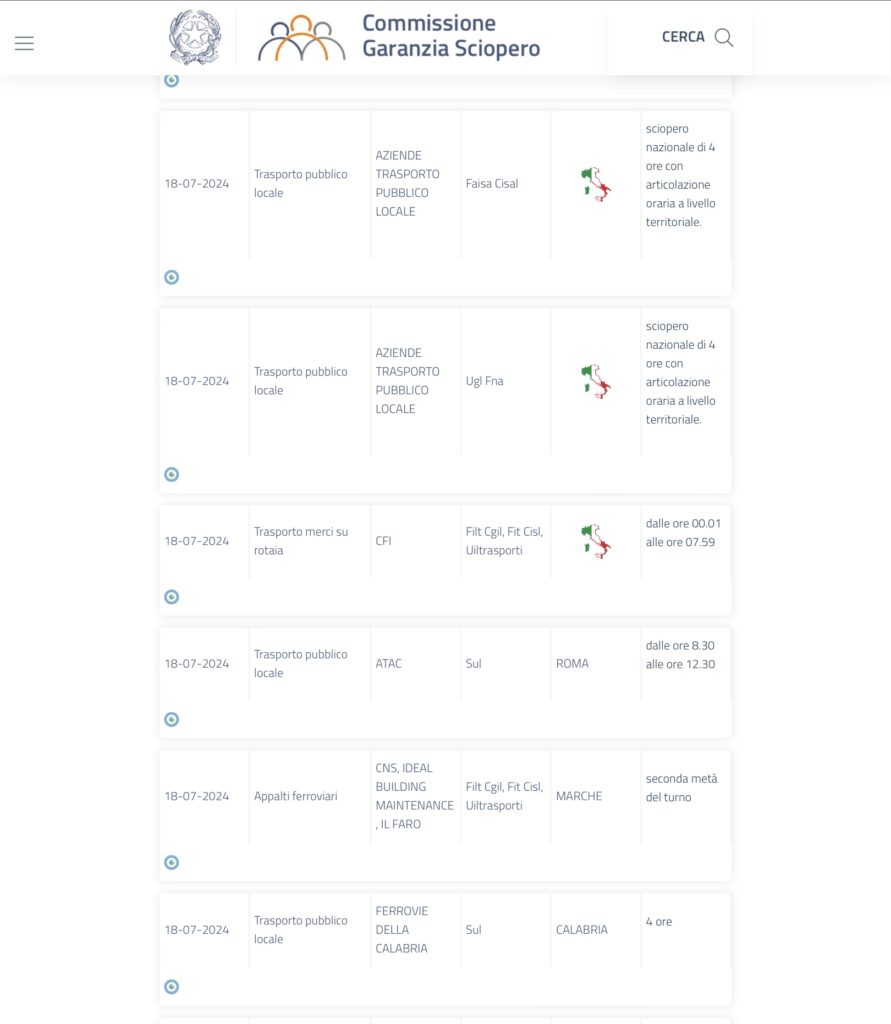The width and height of the screenshot is (891, 1024).
Task: Select the 'MARCHE' location cell
Action: coord(579,796)
